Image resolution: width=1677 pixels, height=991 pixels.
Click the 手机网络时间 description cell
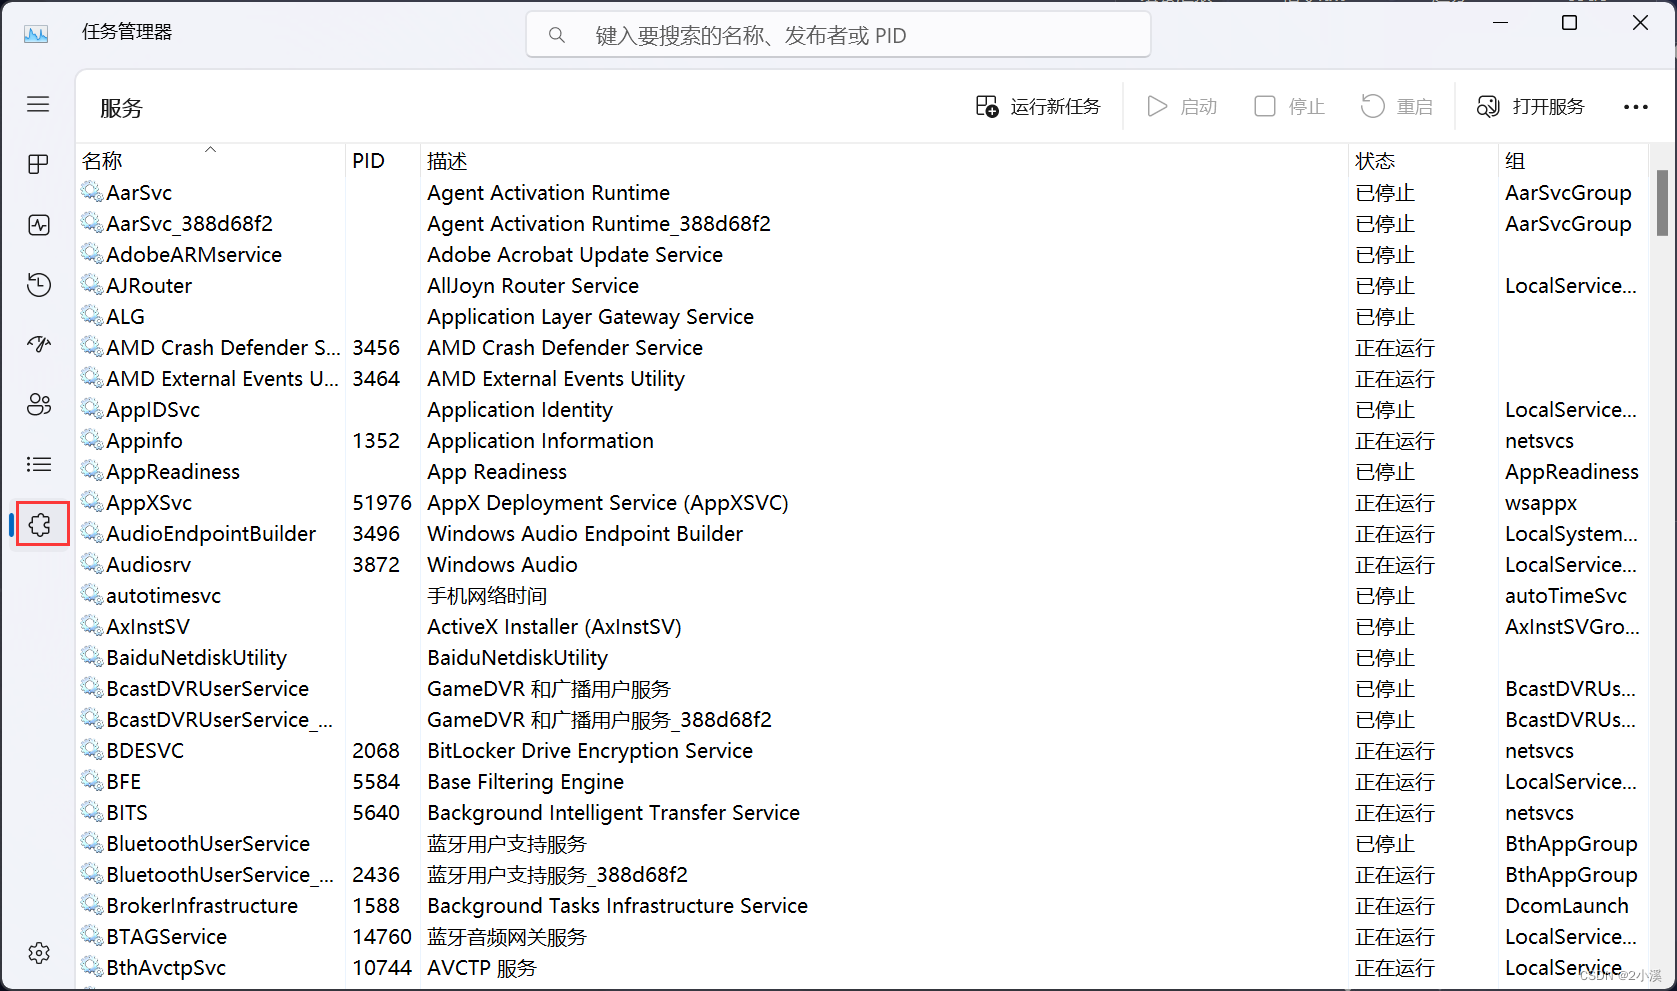(x=487, y=596)
